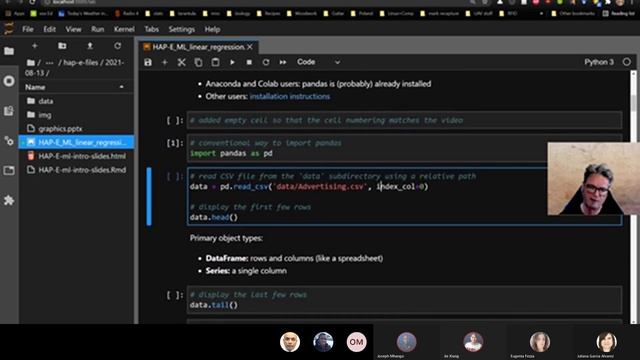The height and width of the screenshot is (360, 640).
Task: Open the img folder in file browser
Action: pos(76,115)
